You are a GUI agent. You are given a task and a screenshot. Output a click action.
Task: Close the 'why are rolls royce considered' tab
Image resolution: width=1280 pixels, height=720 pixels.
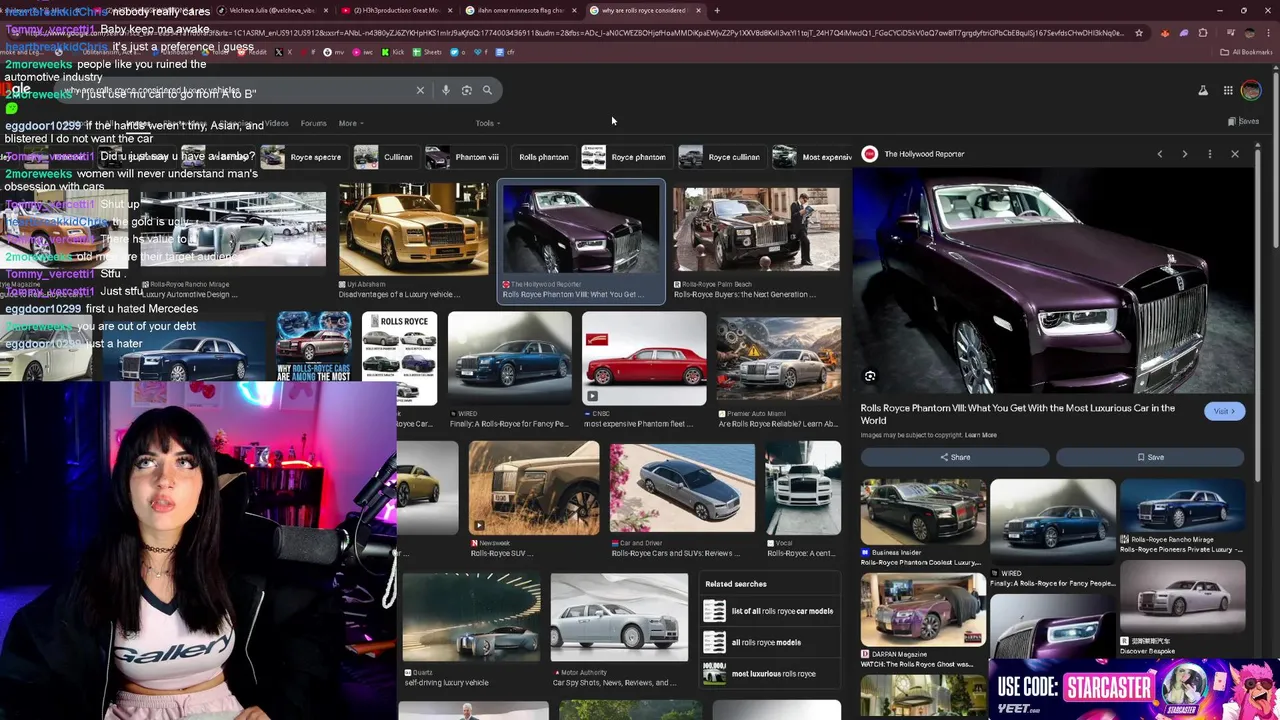click(x=697, y=10)
